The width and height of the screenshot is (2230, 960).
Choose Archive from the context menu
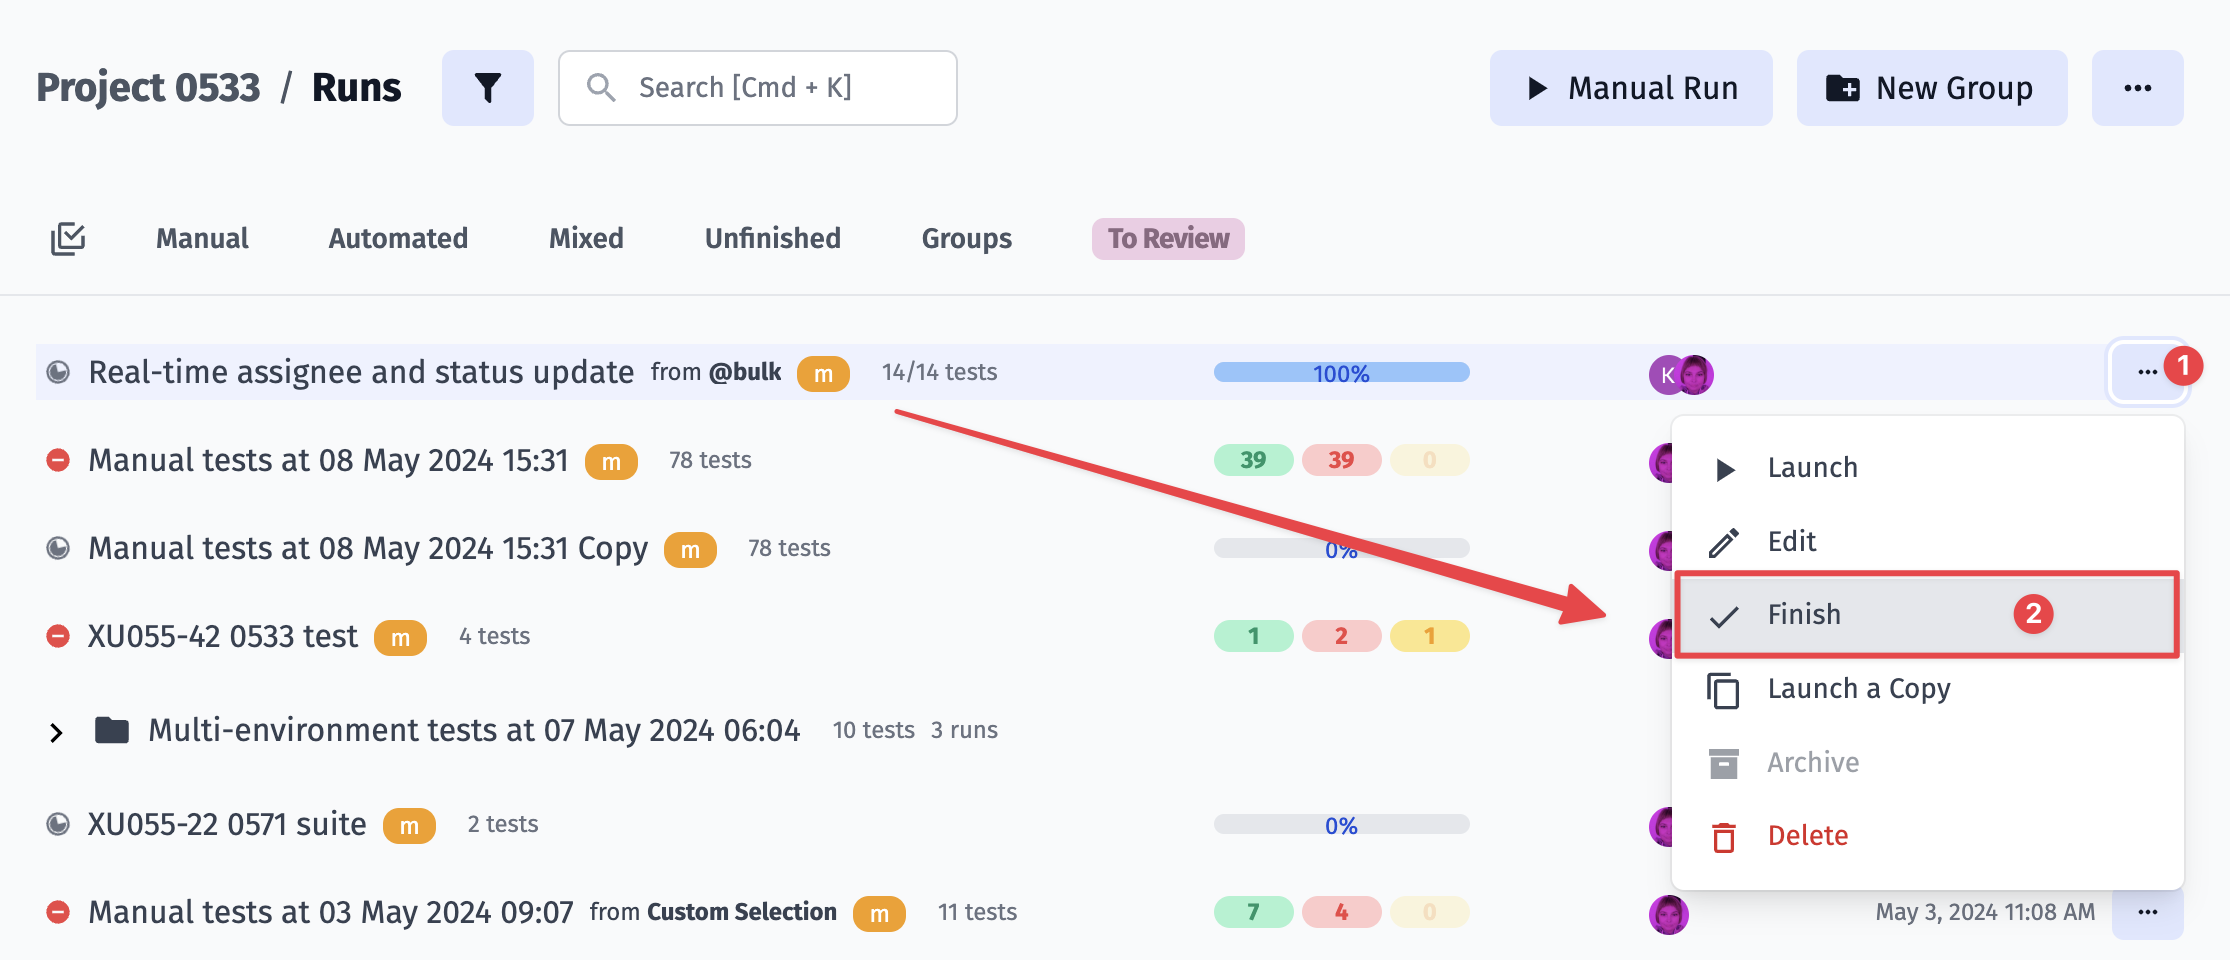pos(1927,763)
